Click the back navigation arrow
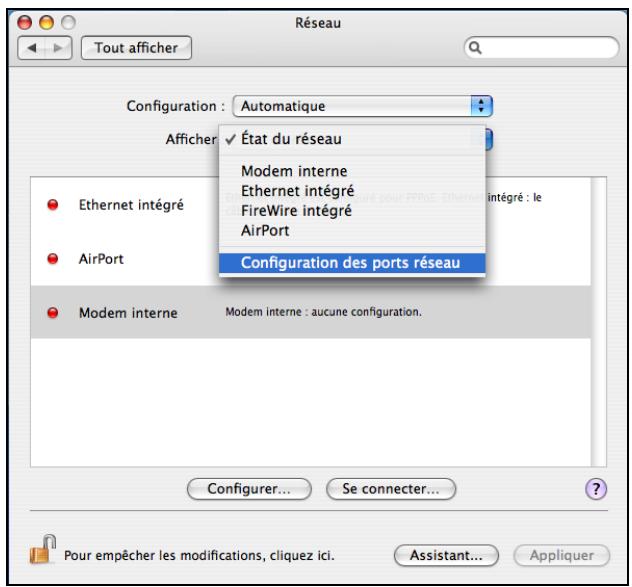 [x=32, y=48]
